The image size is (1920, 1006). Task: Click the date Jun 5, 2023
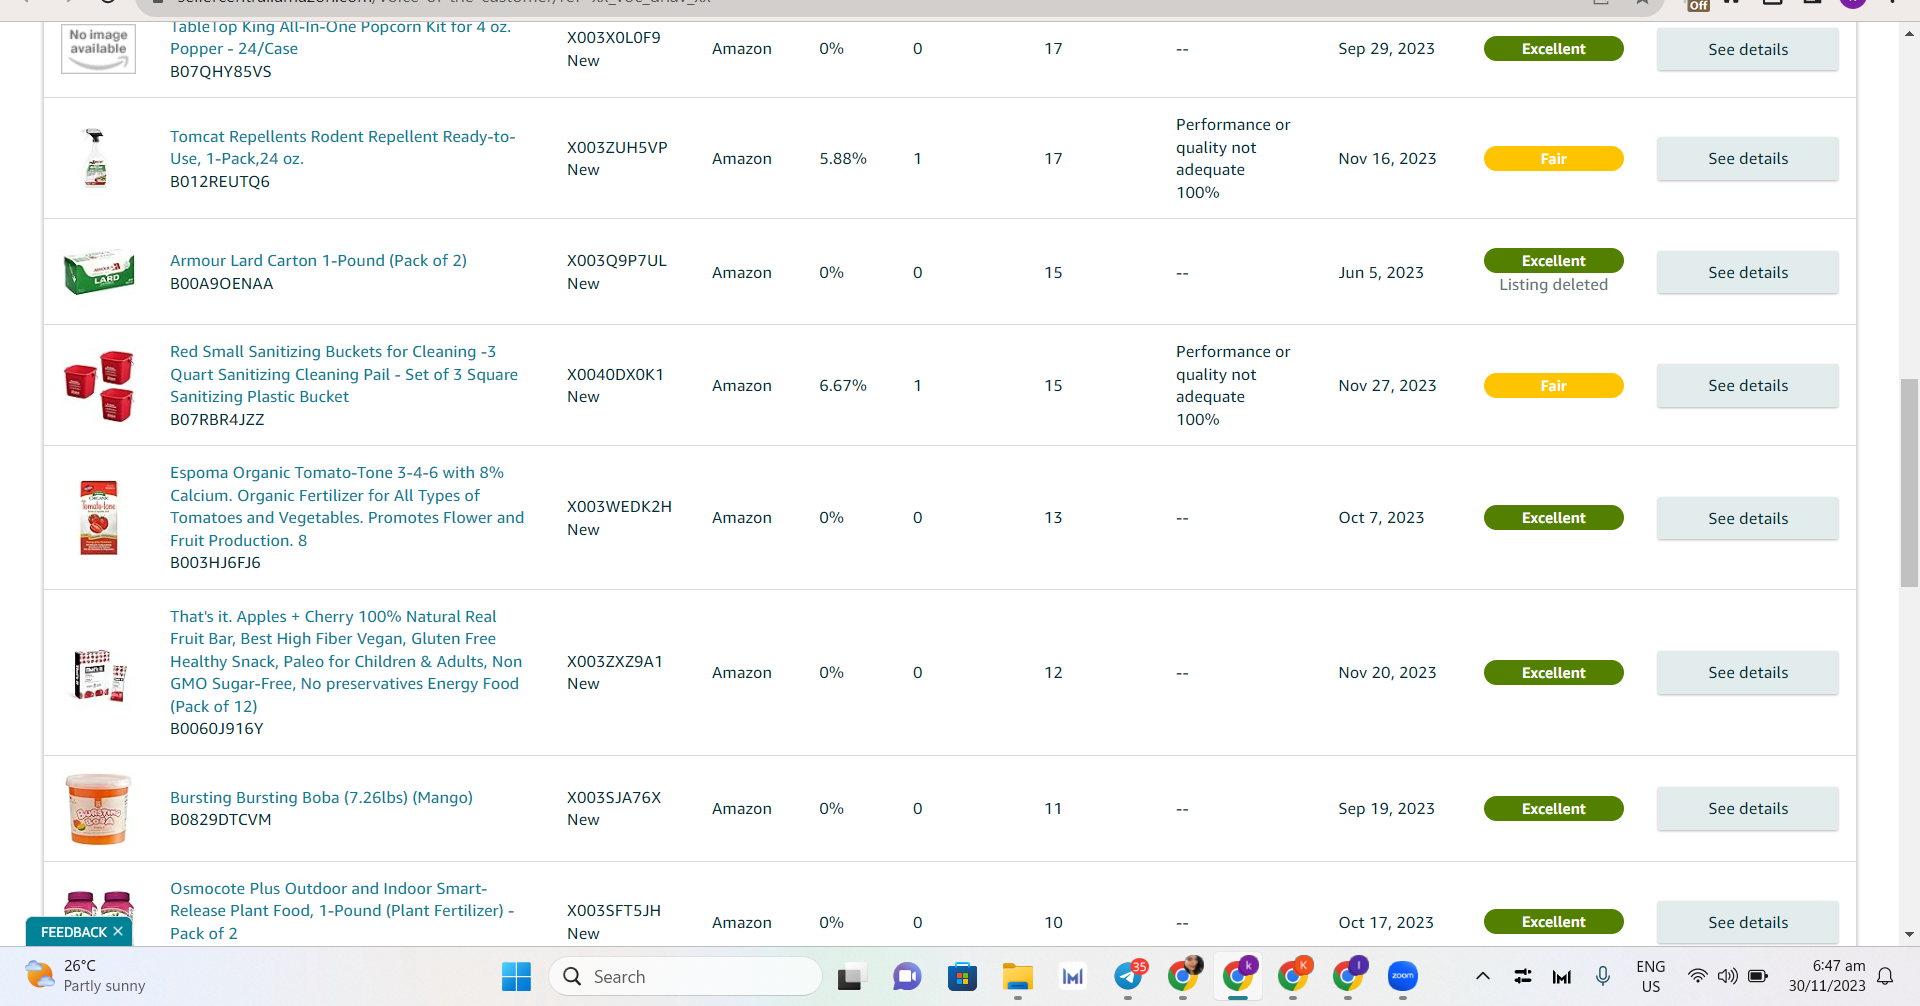point(1381,272)
